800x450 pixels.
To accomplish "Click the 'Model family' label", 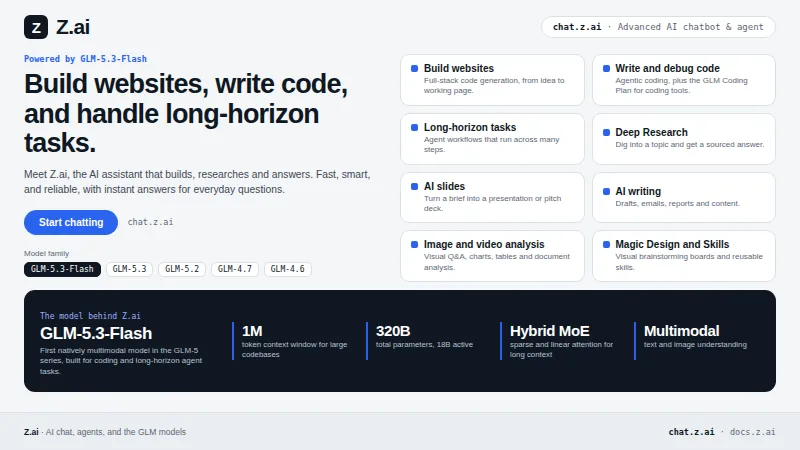I will click(x=46, y=254).
